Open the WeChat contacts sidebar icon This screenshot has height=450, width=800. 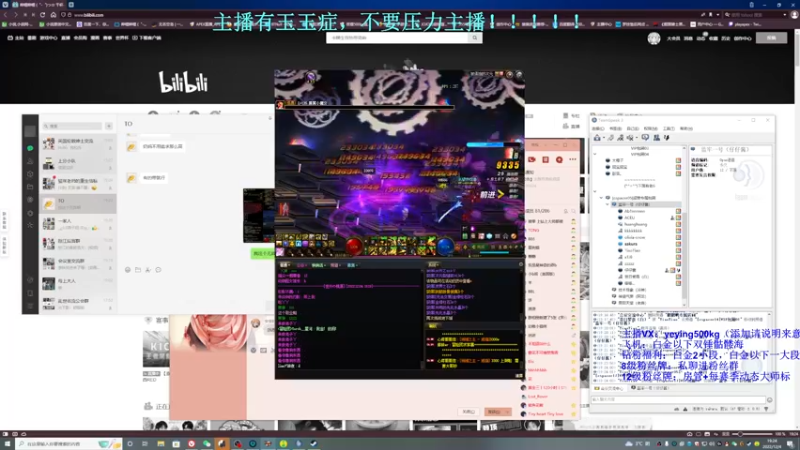click(x=30, y=161)
